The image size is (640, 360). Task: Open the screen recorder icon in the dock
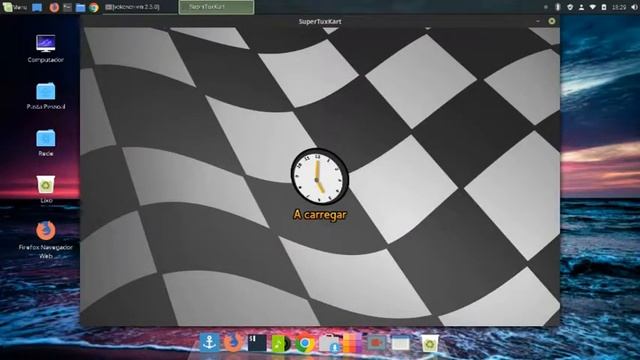point(376,343)
